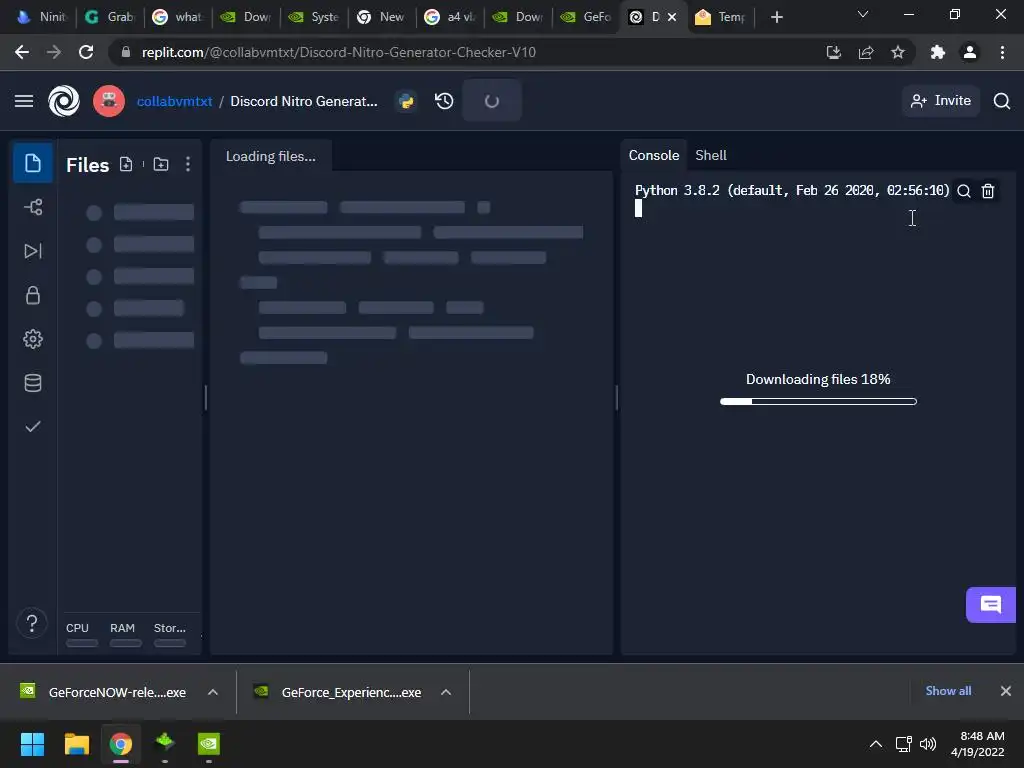Select the Loading files... editor tab
This screenshot has width=1024, height=768.
coord(270,156)
